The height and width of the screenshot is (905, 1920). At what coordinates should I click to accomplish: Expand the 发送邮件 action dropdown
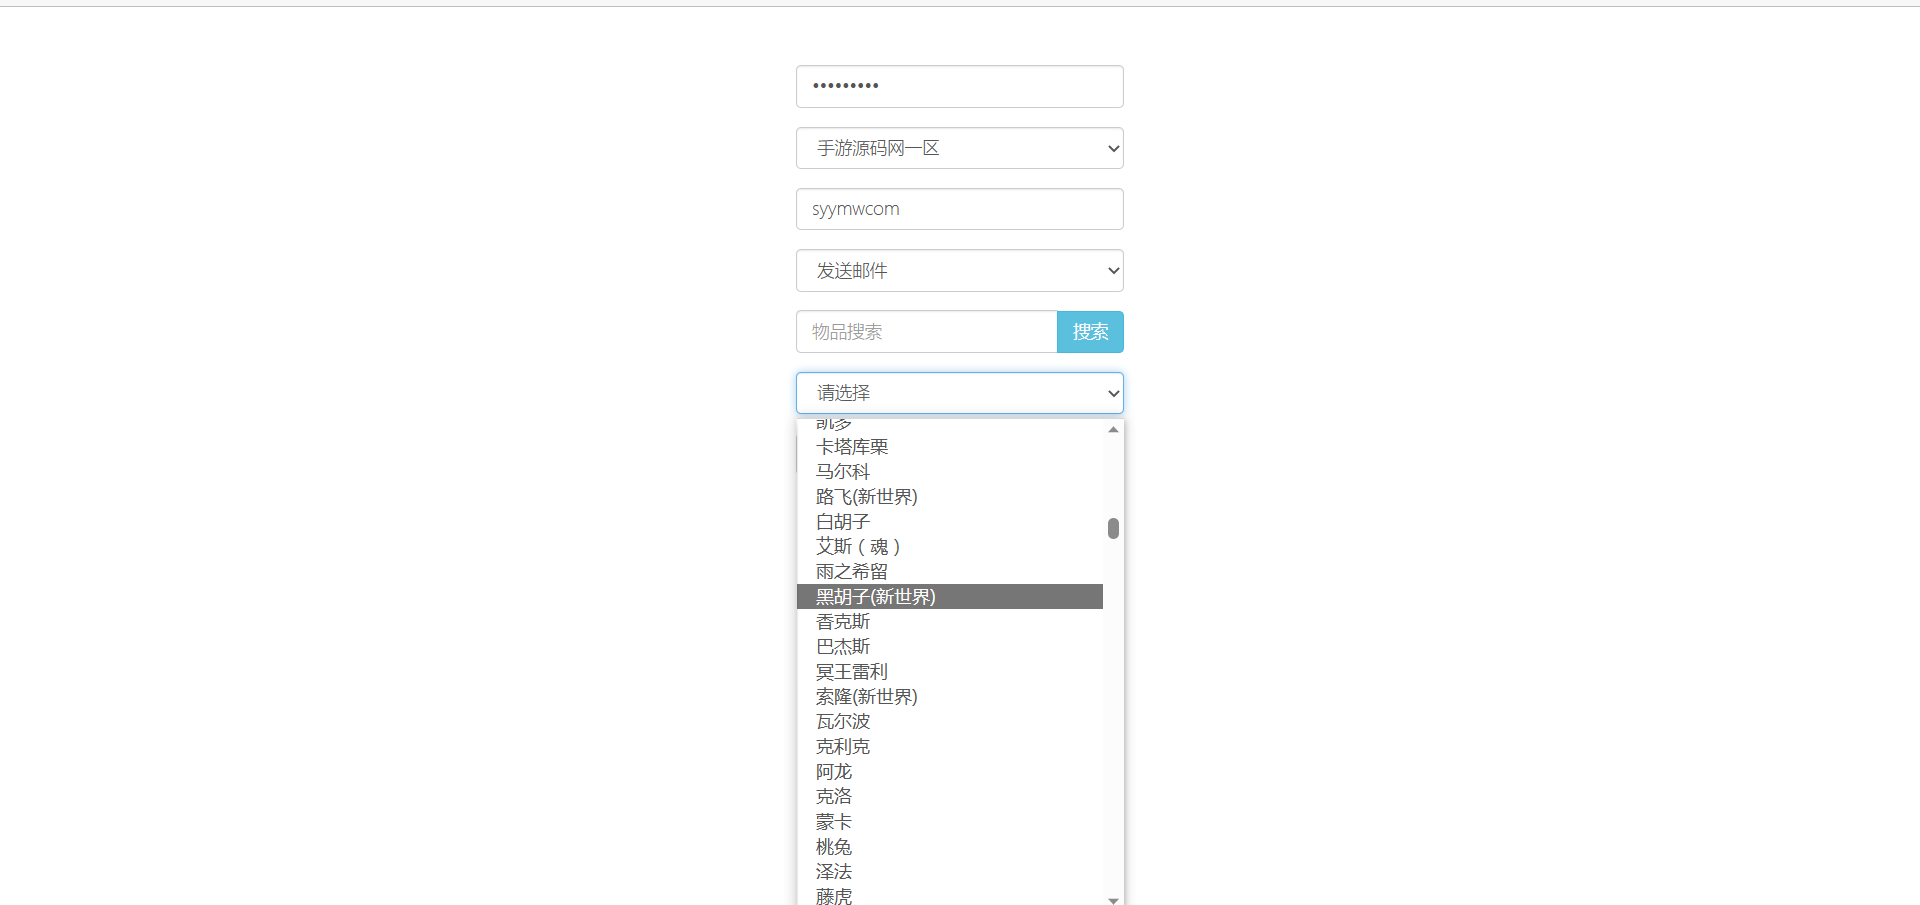[x=959, y=271]
